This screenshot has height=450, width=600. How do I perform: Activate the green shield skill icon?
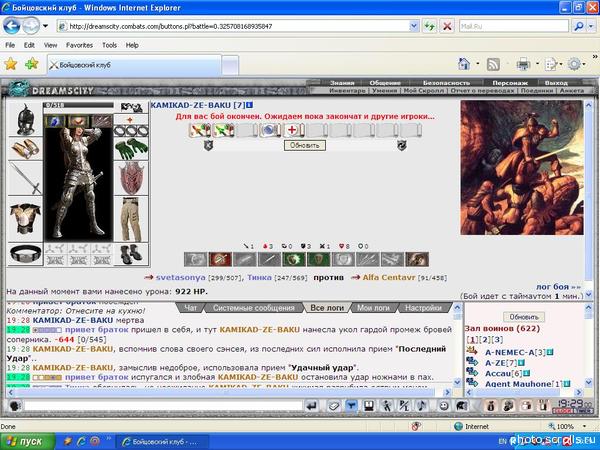point(318,259)
